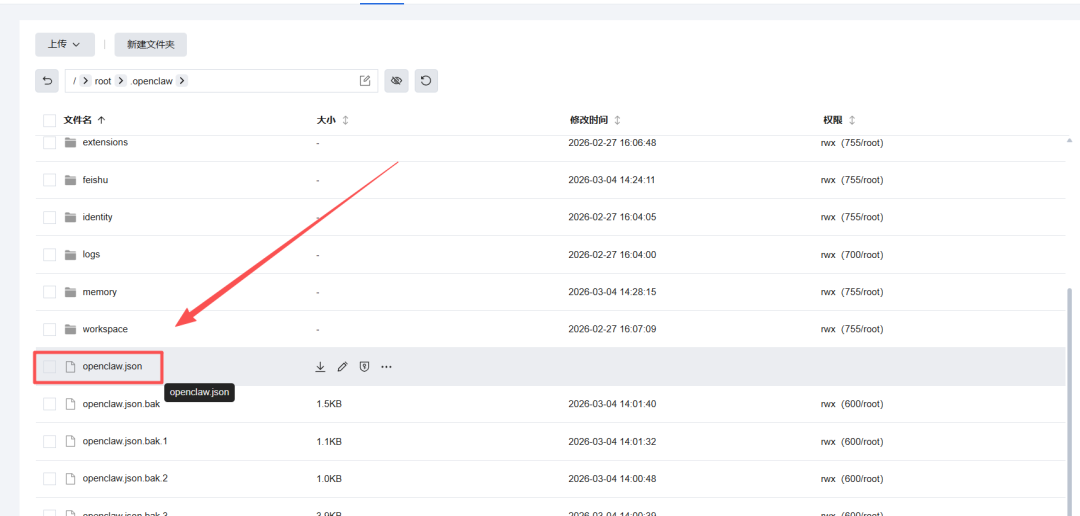Click the feishu folder icon
The image size is (1080, 516).
click(x=70, y=180)
